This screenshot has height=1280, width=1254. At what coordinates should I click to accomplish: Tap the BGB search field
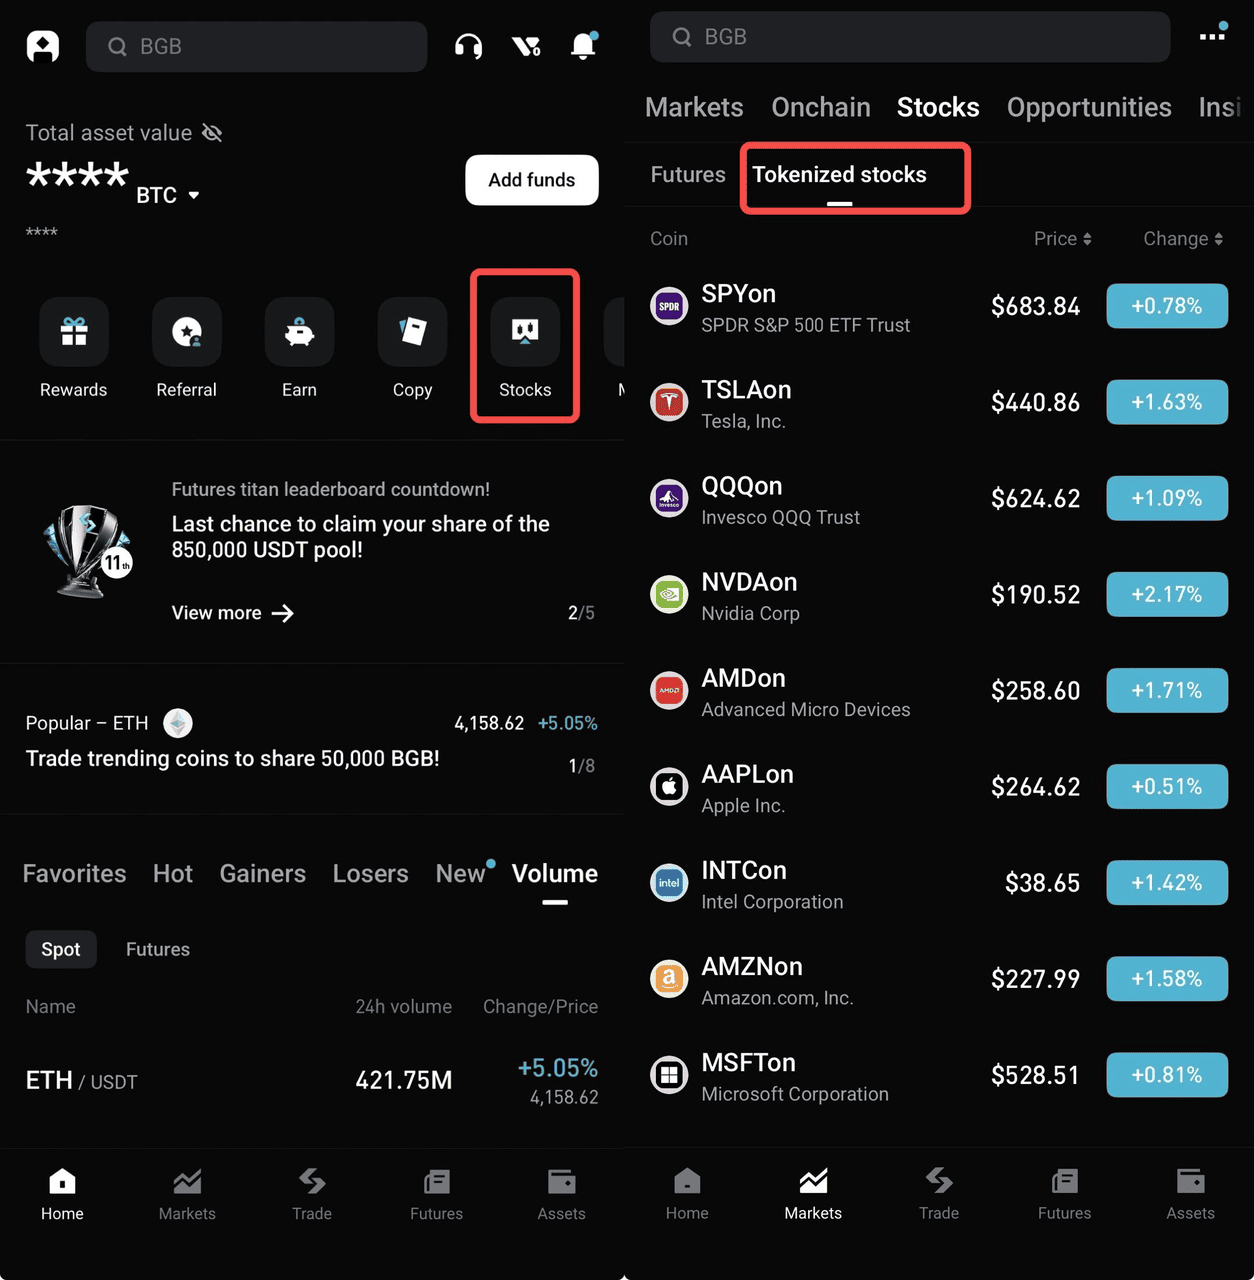[256, 46]
